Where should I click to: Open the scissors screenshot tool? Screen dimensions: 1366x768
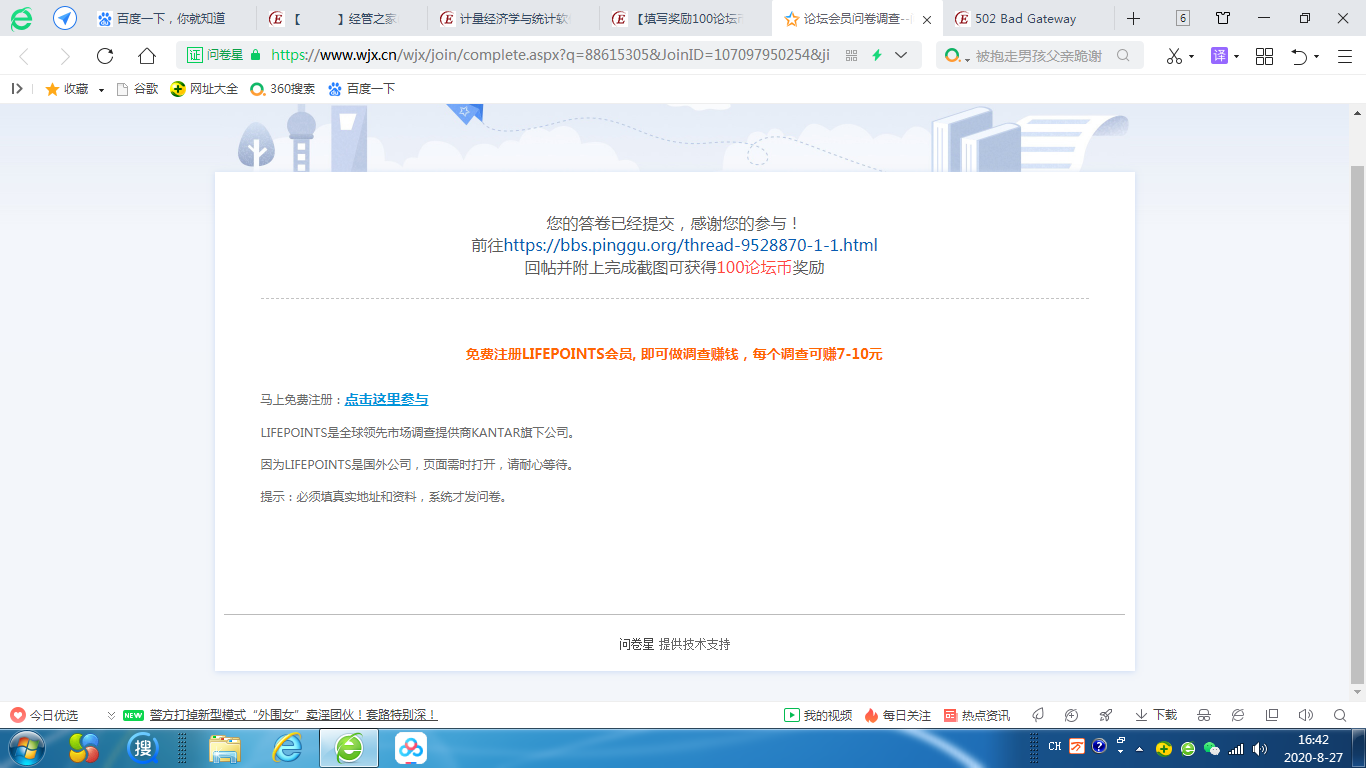click(1174, 56)
